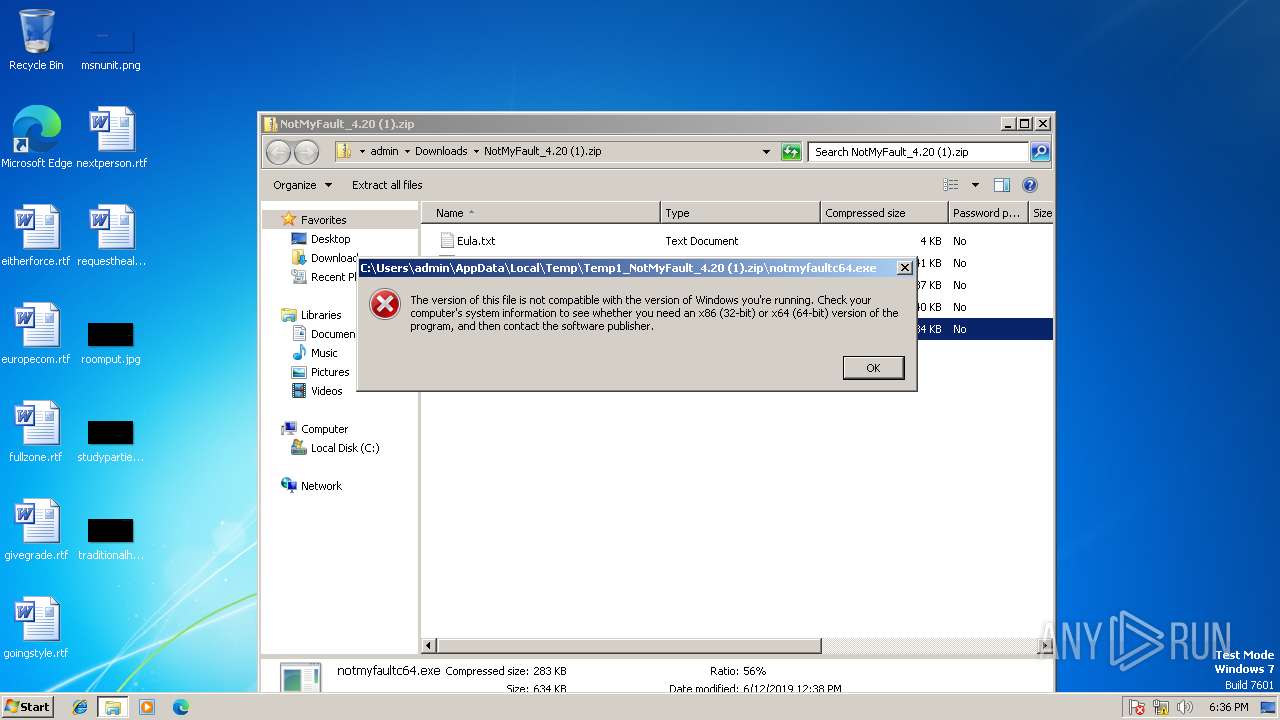Focus the Search NotMyFault_4.20 (1).zip field
Viewport: 1280px width, 720px height.
[x=918, y=152]
